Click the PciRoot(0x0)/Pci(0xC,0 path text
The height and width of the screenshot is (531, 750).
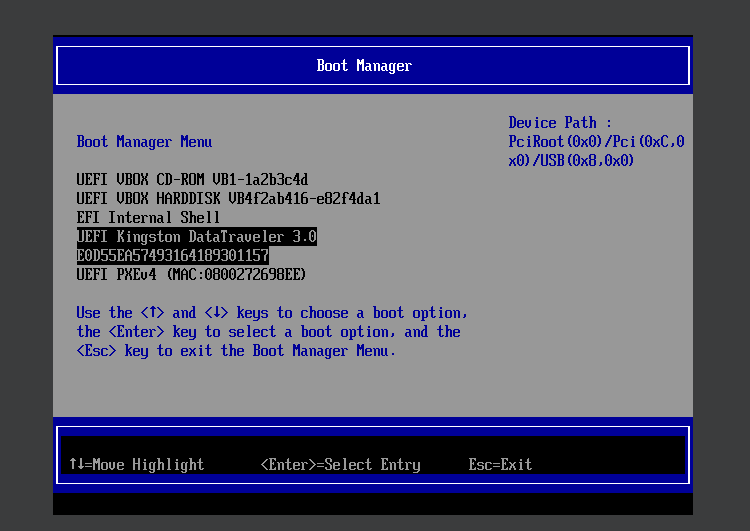[x=596, y=142]
